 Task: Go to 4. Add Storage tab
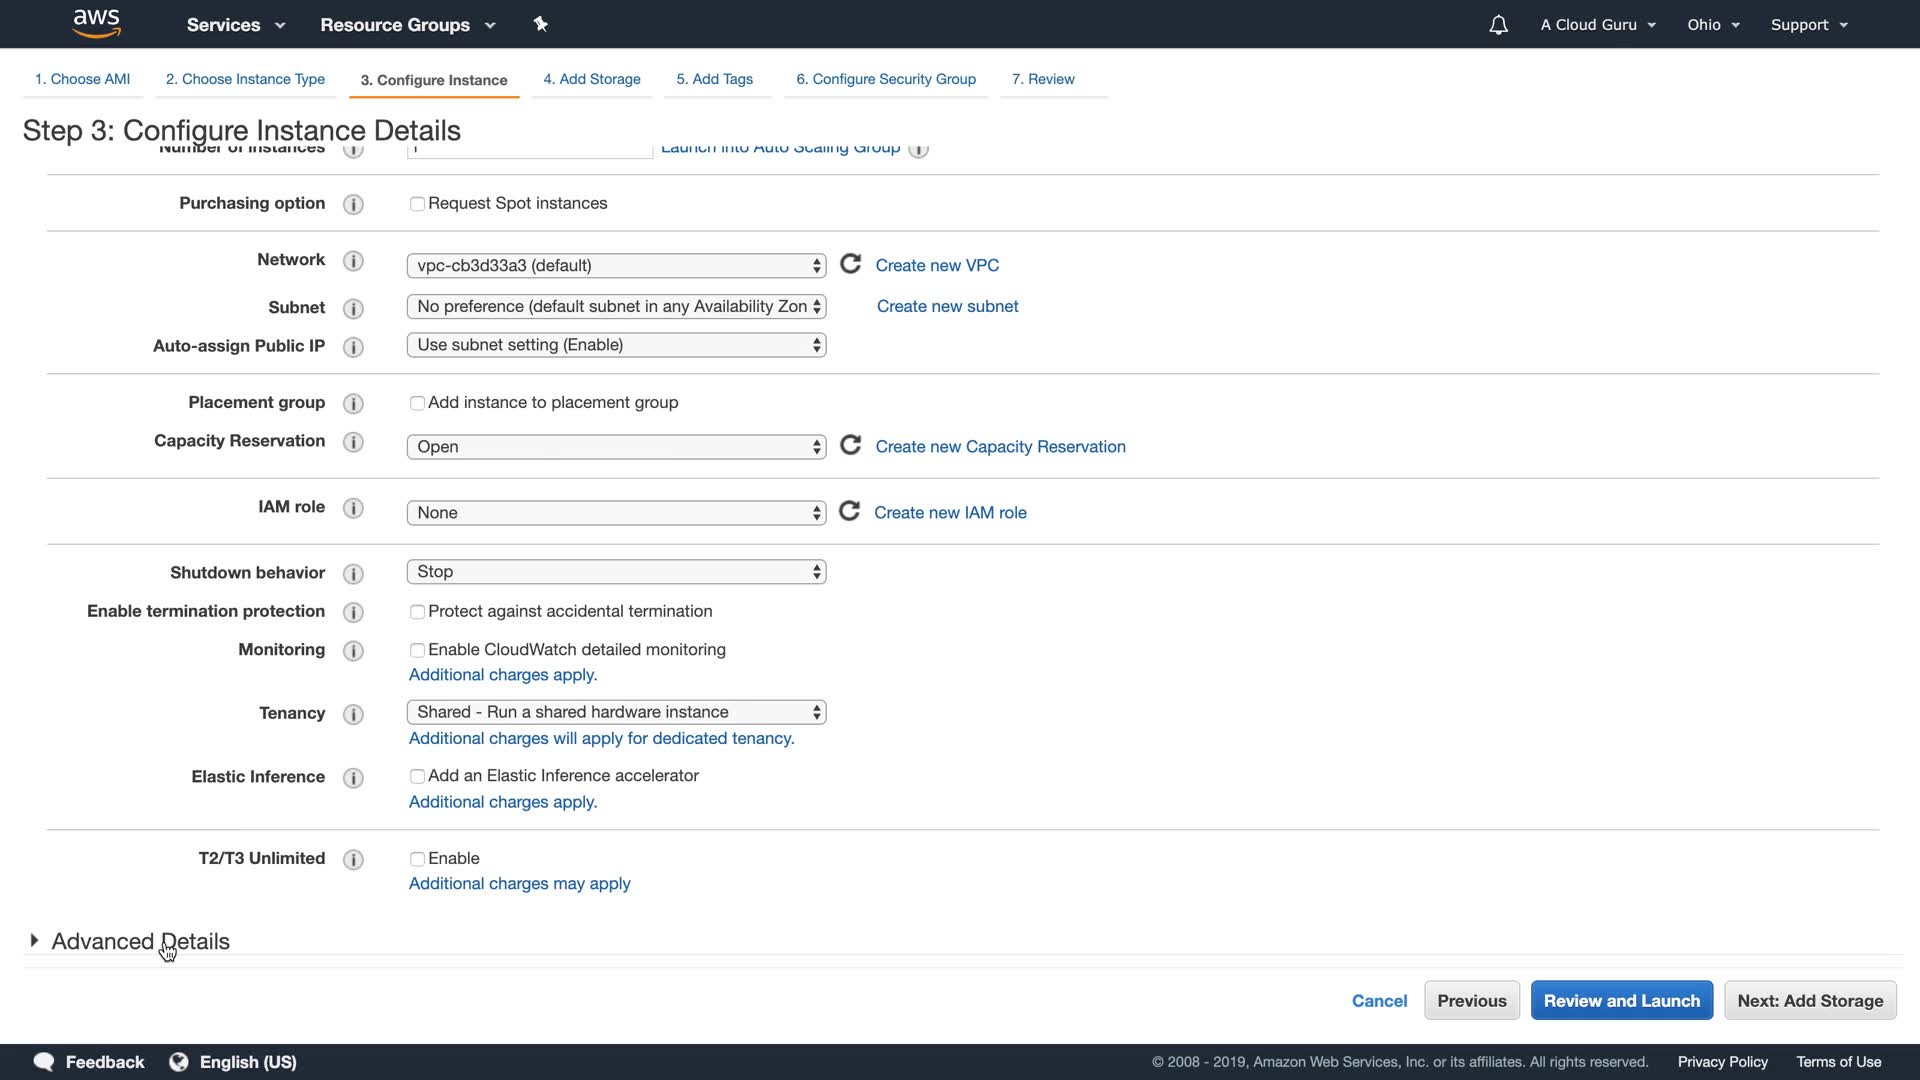(591, 79)
